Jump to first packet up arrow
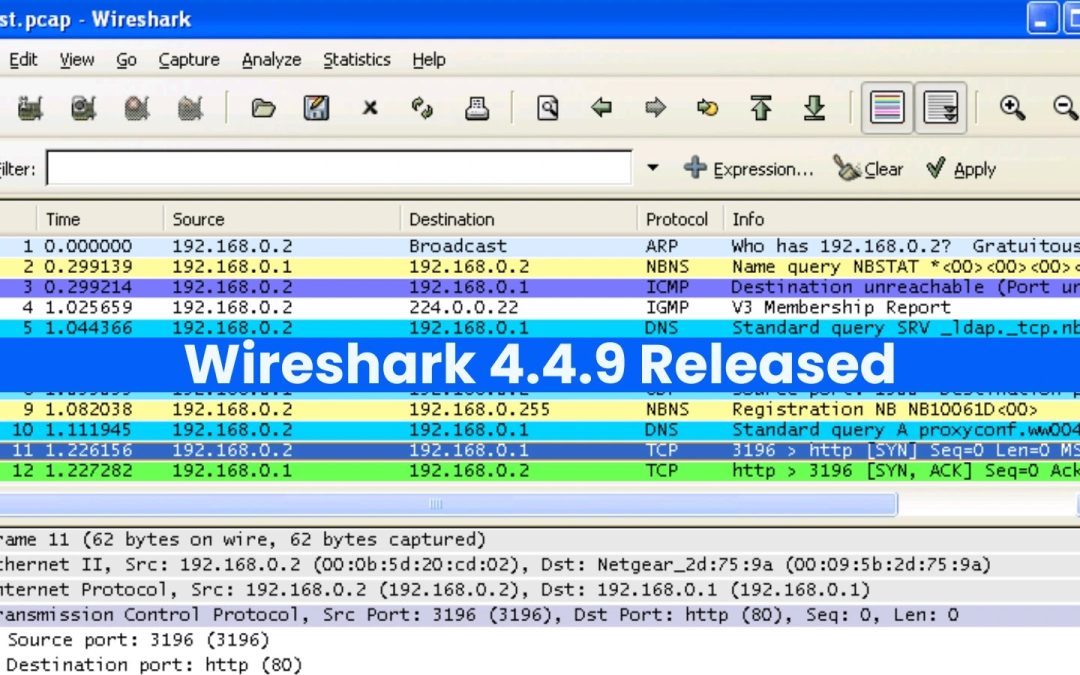This screenshot has height=675, width=1080. [761, 107]
